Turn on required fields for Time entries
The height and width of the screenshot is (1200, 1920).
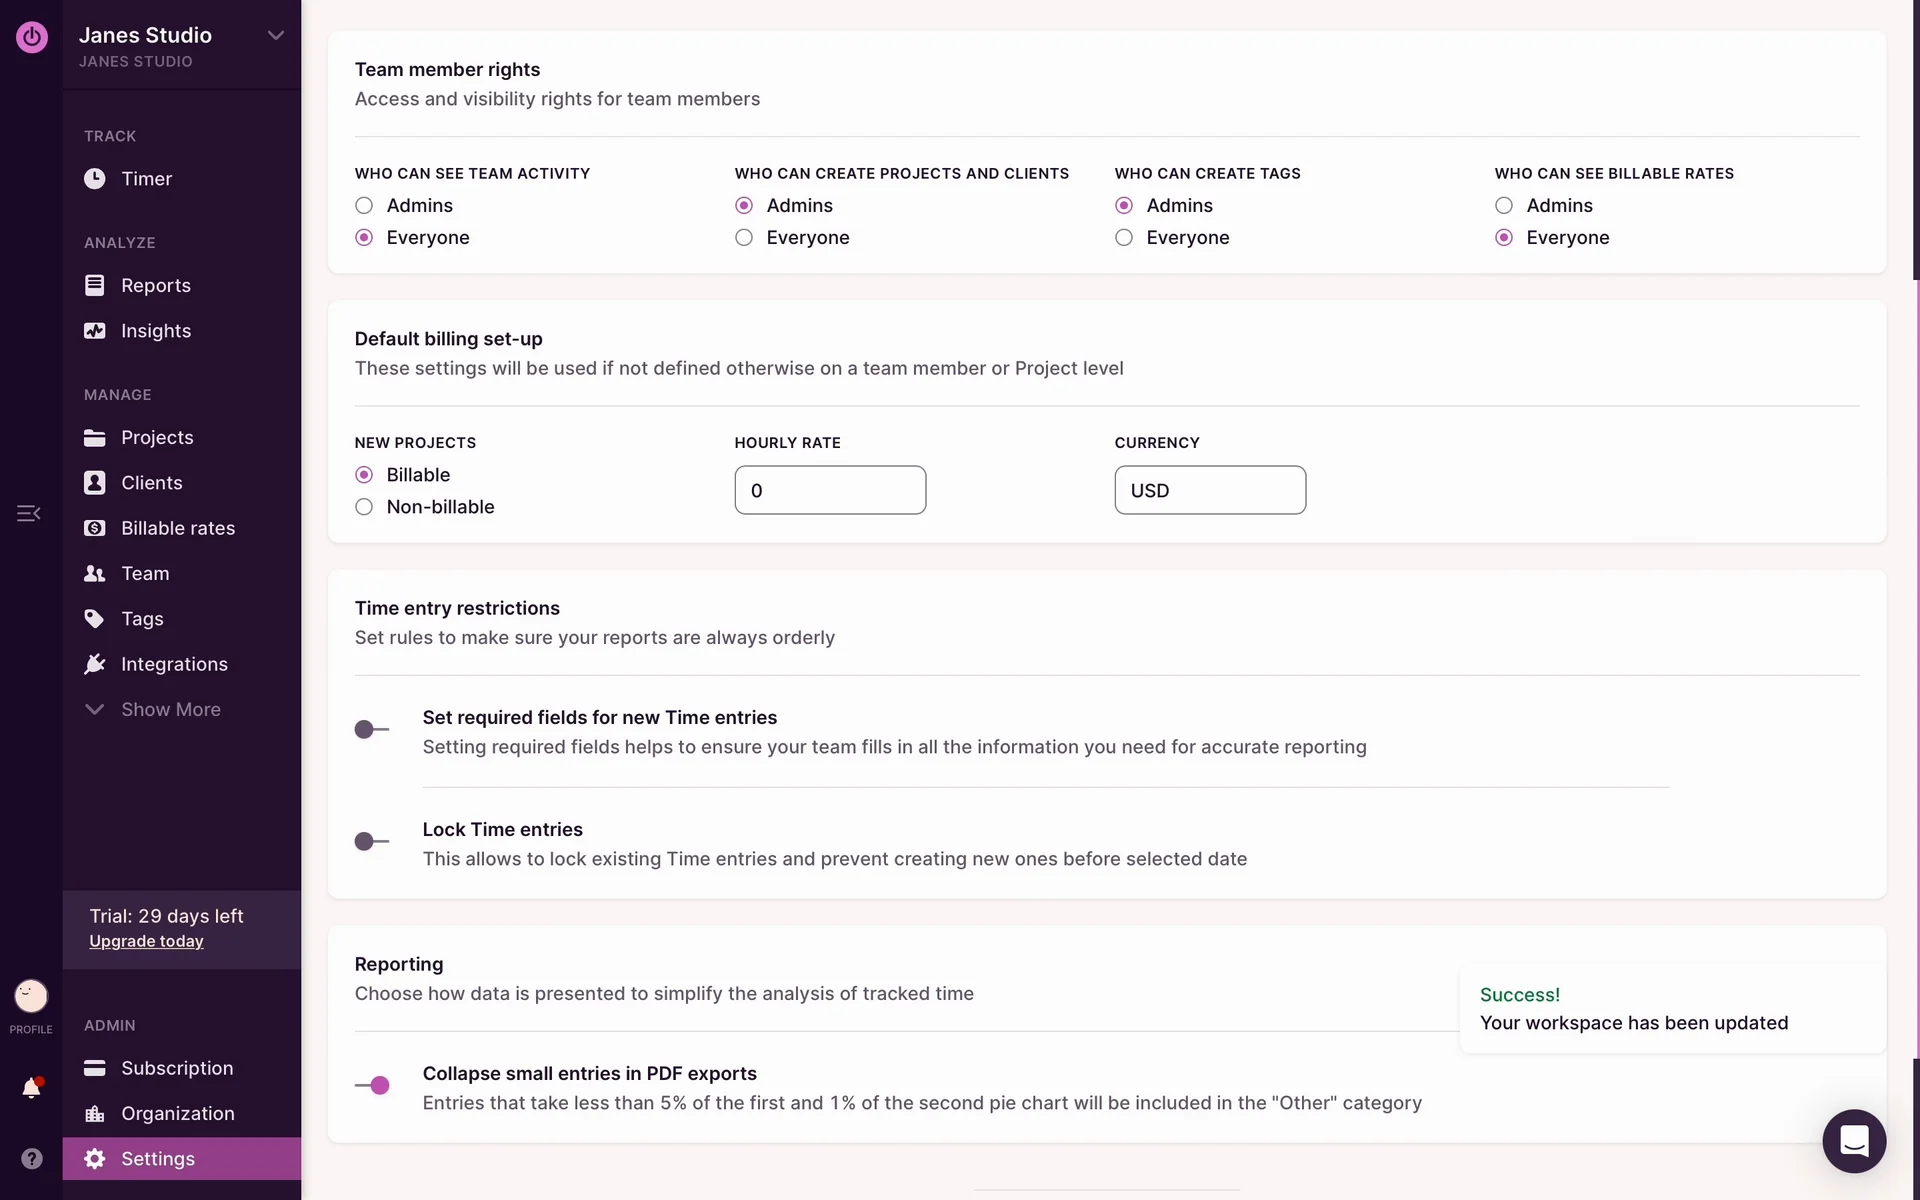[371, 729]
